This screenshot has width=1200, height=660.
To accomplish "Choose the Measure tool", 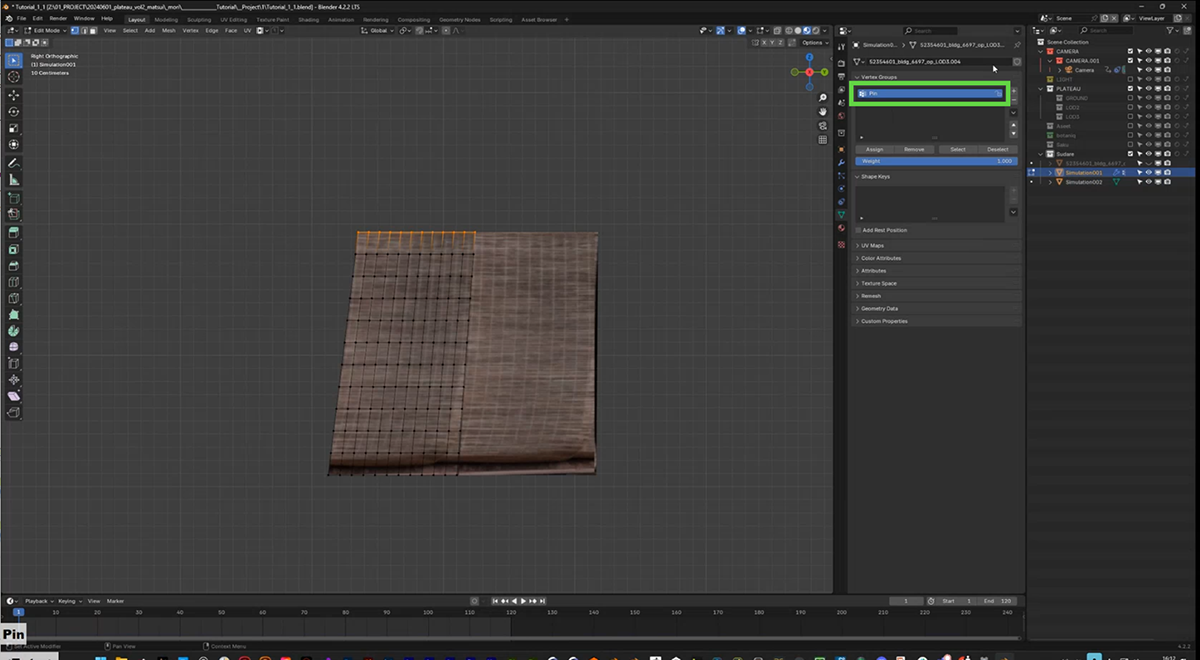I will pyautogui.click(x=14, y=180).
